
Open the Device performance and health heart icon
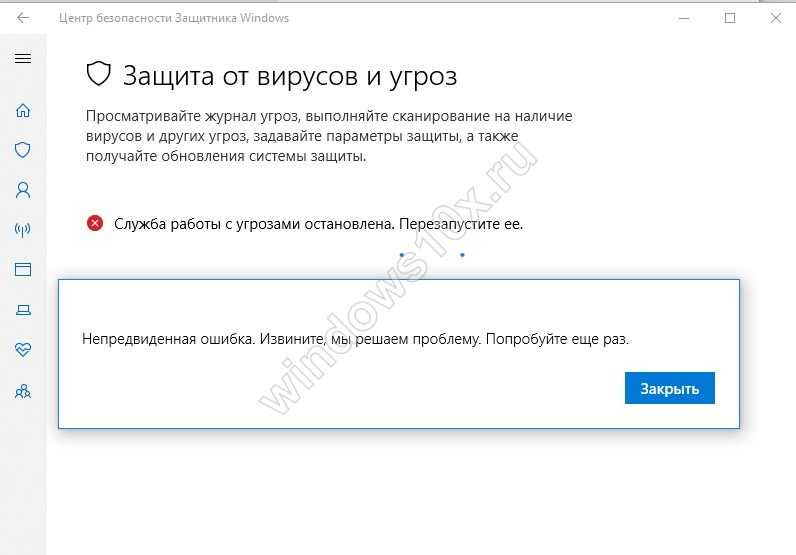(23, 349)
